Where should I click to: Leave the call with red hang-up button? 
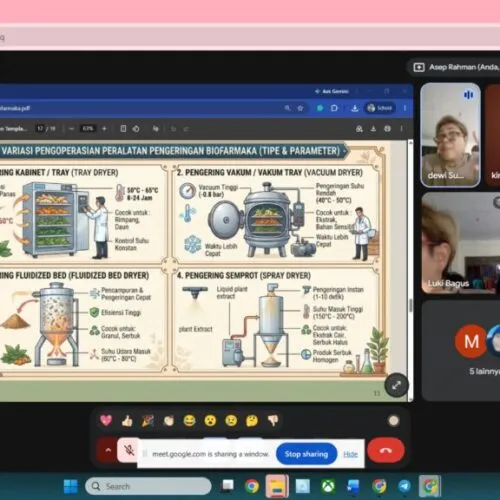click(x=386, y=450)
